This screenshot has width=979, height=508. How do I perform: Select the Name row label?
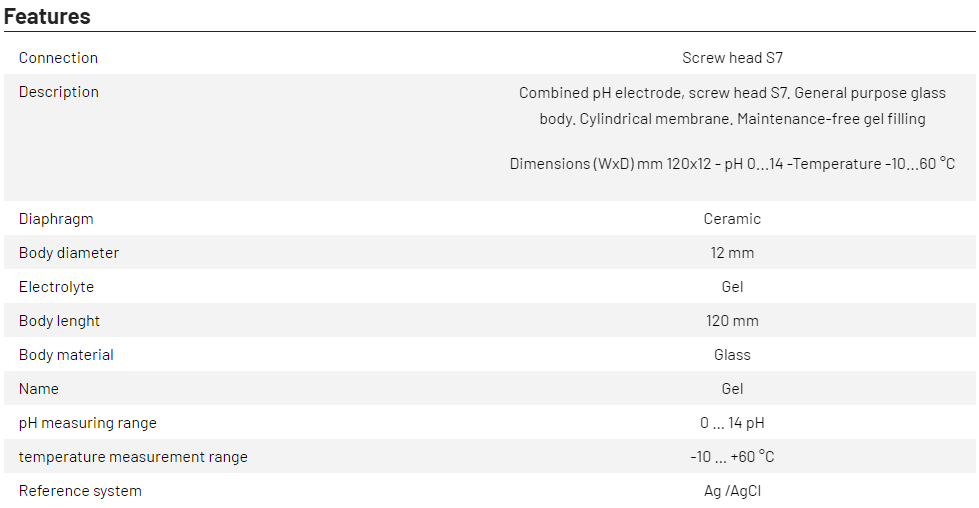[x=39, y=389]
